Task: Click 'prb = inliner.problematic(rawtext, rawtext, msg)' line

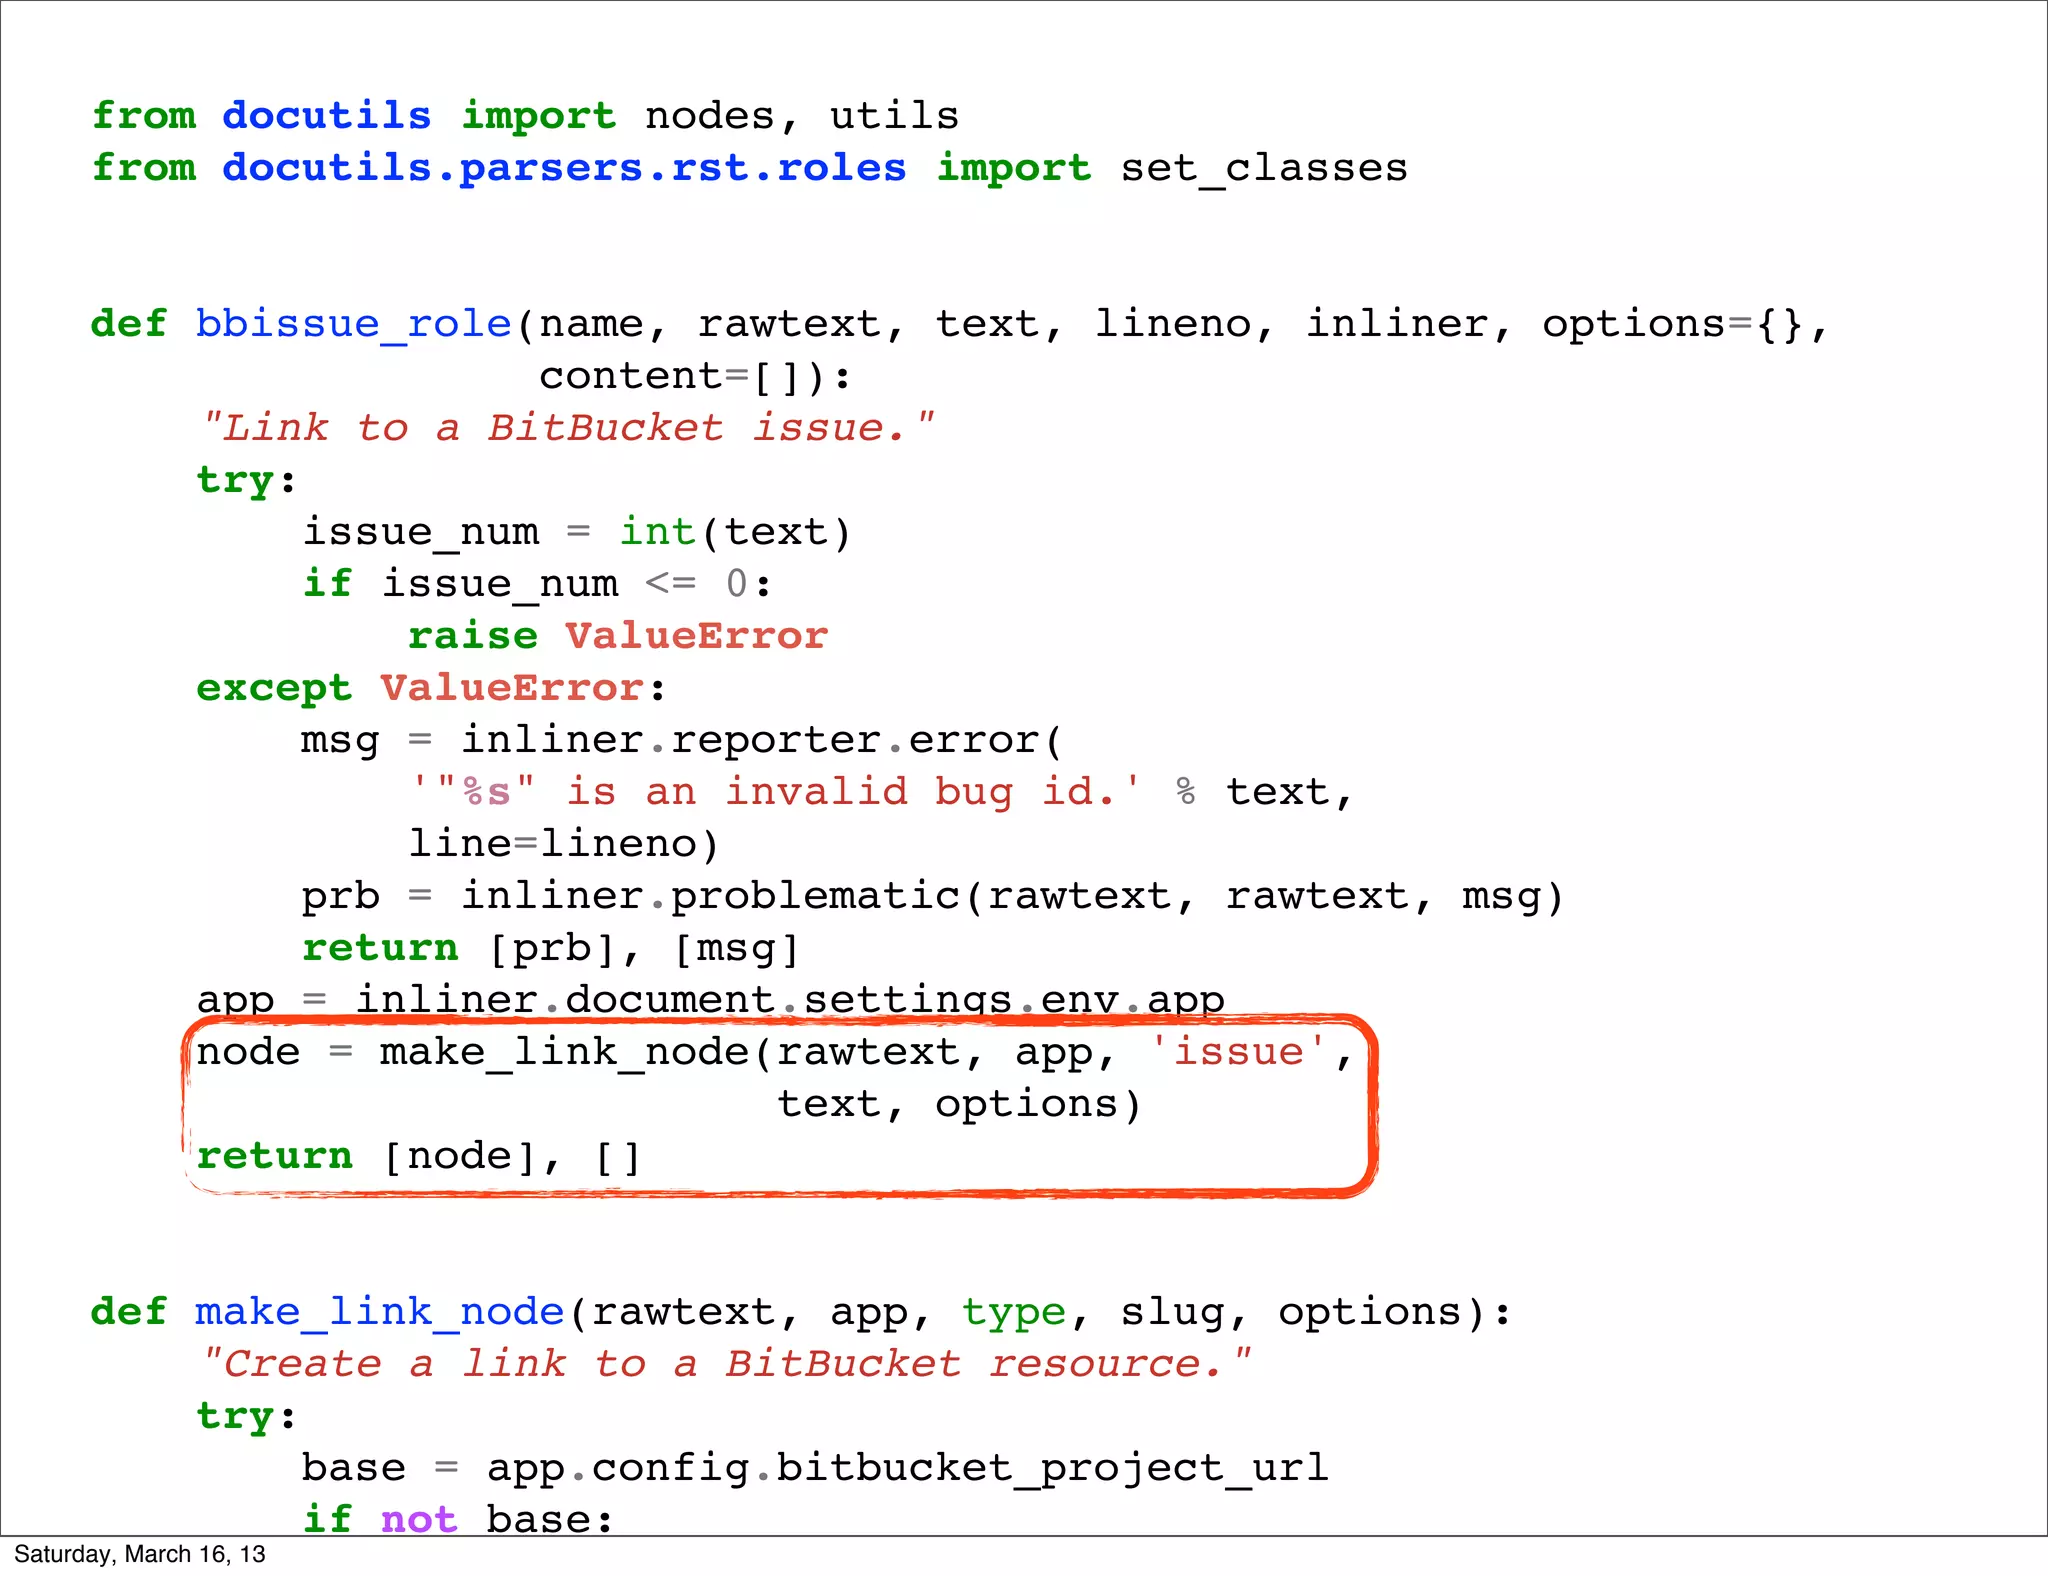Action: [x=932, y=896]
